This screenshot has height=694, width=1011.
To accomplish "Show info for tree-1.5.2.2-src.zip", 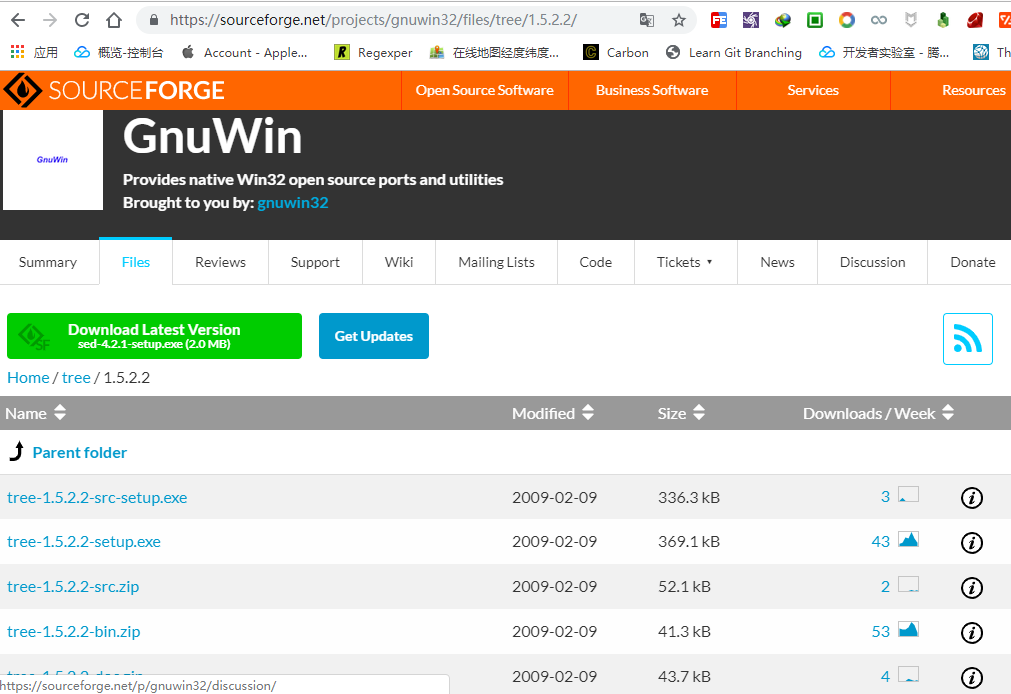I will point(971,588).
